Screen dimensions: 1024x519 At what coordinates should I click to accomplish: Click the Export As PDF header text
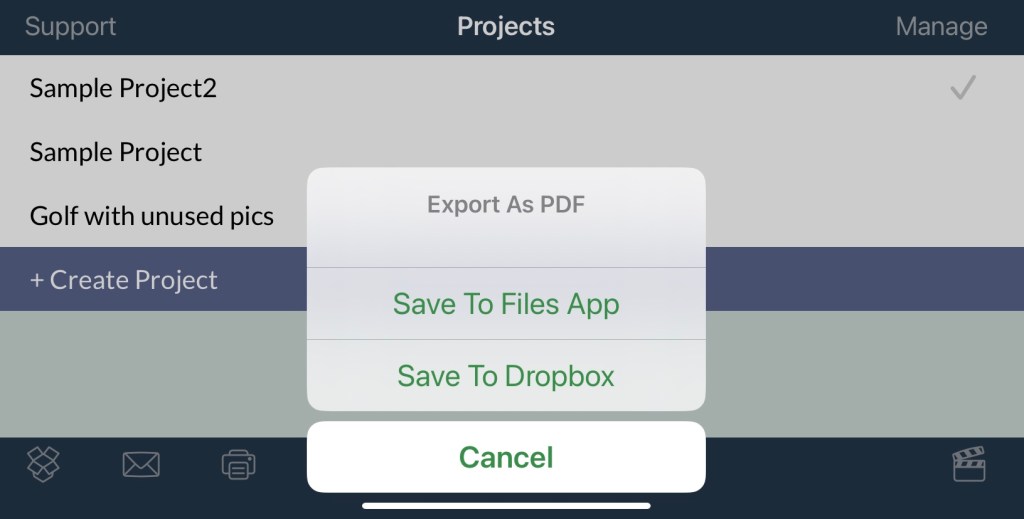coord(506,205)
